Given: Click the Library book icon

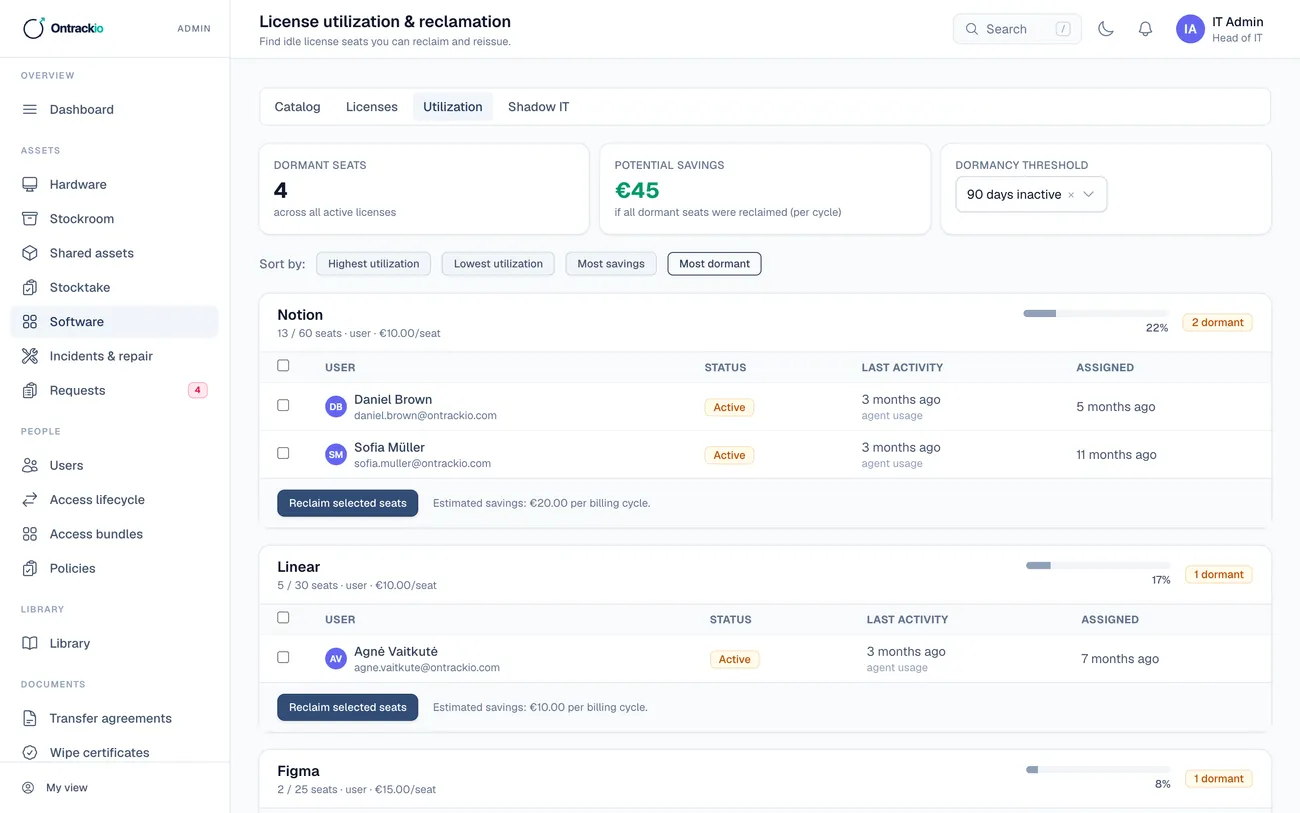Looking at the screenshot, I should click(x=30, y=644).
